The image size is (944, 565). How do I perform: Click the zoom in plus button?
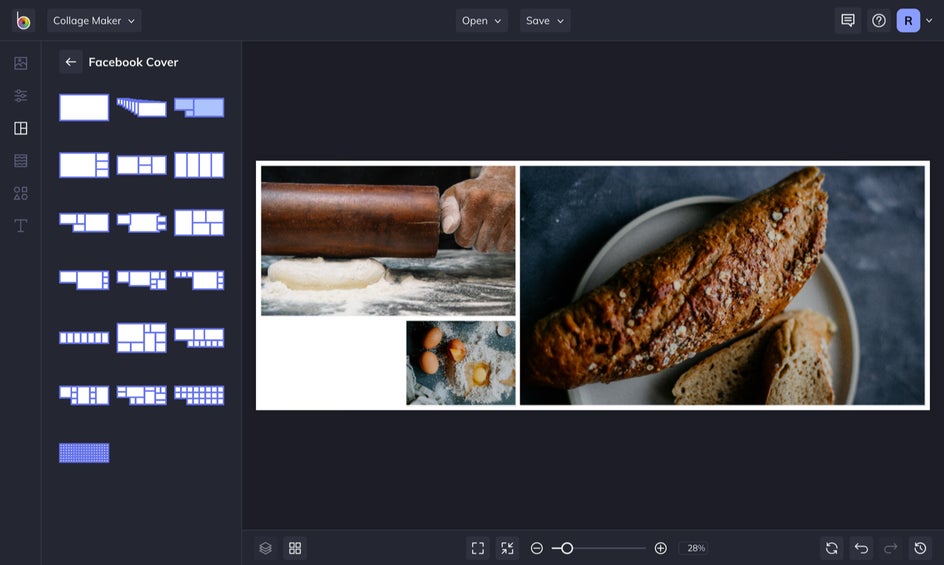(660, 548)
